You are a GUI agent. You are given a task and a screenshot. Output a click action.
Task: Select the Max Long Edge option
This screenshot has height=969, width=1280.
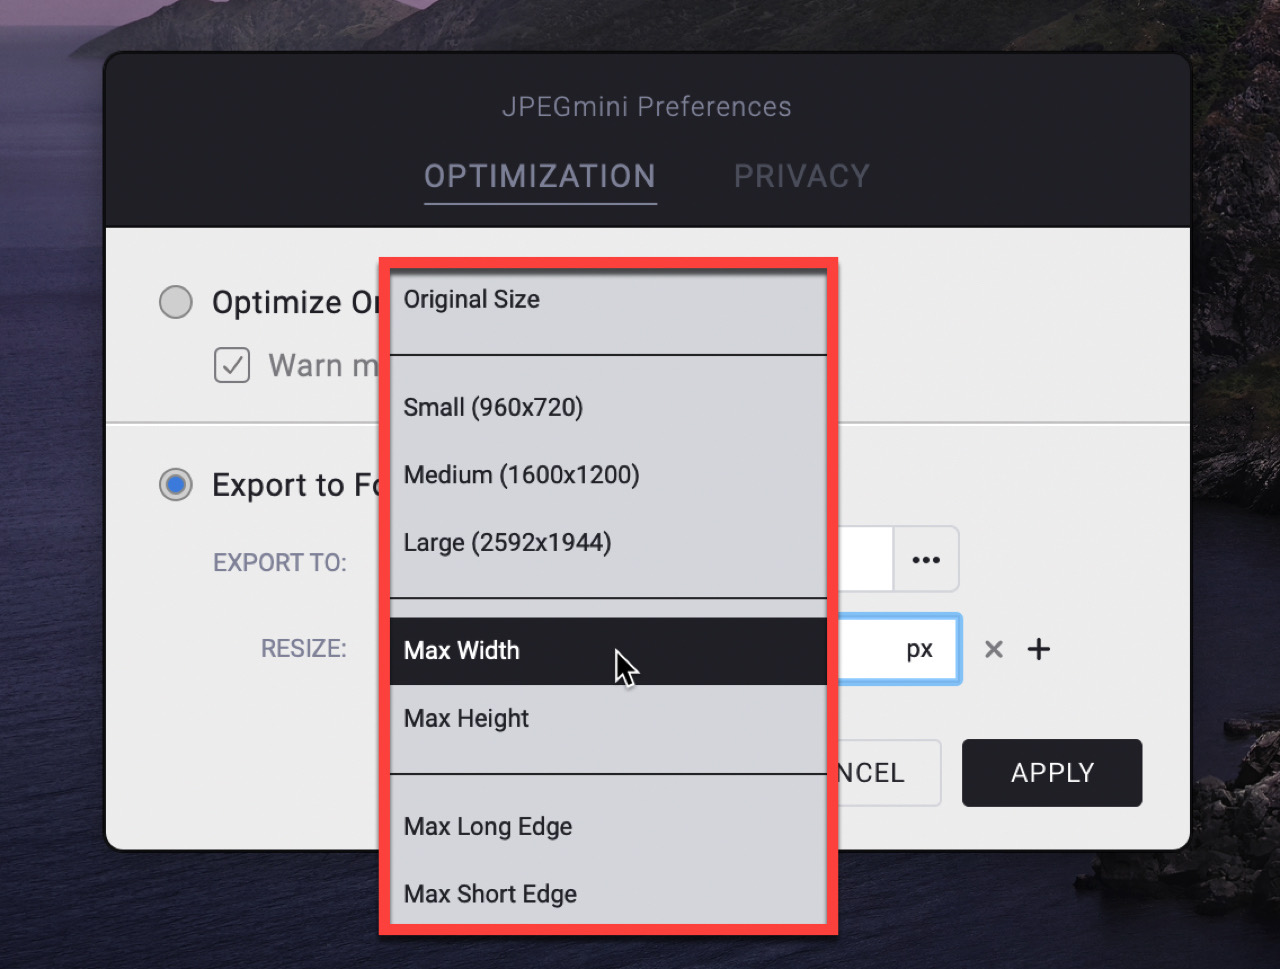point(608,827)
